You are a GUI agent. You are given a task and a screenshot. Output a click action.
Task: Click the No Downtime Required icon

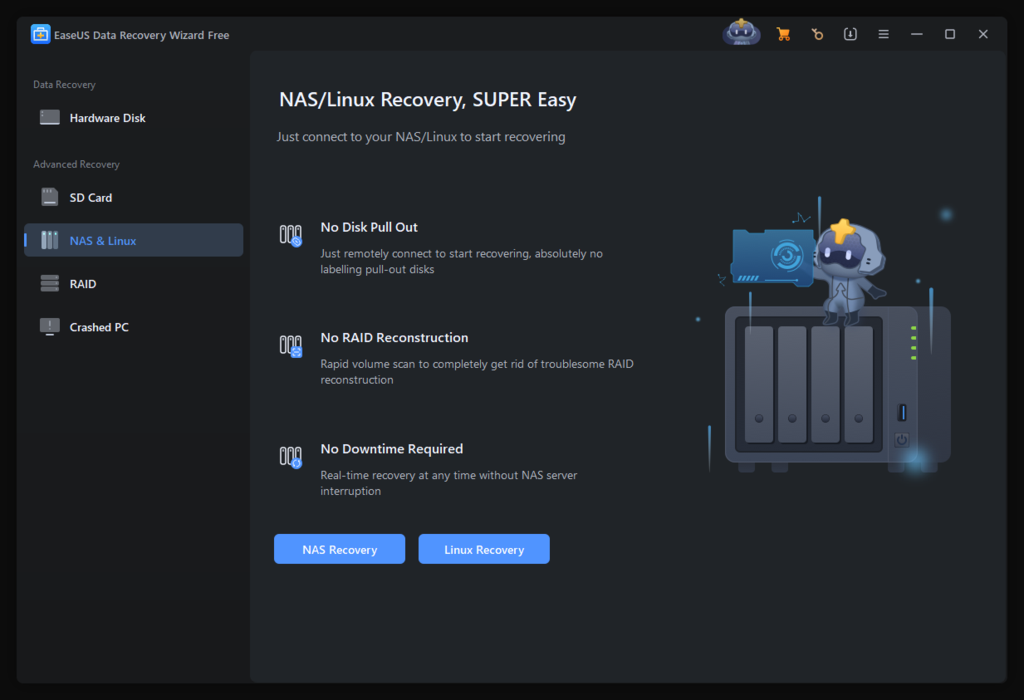point(291,456)
